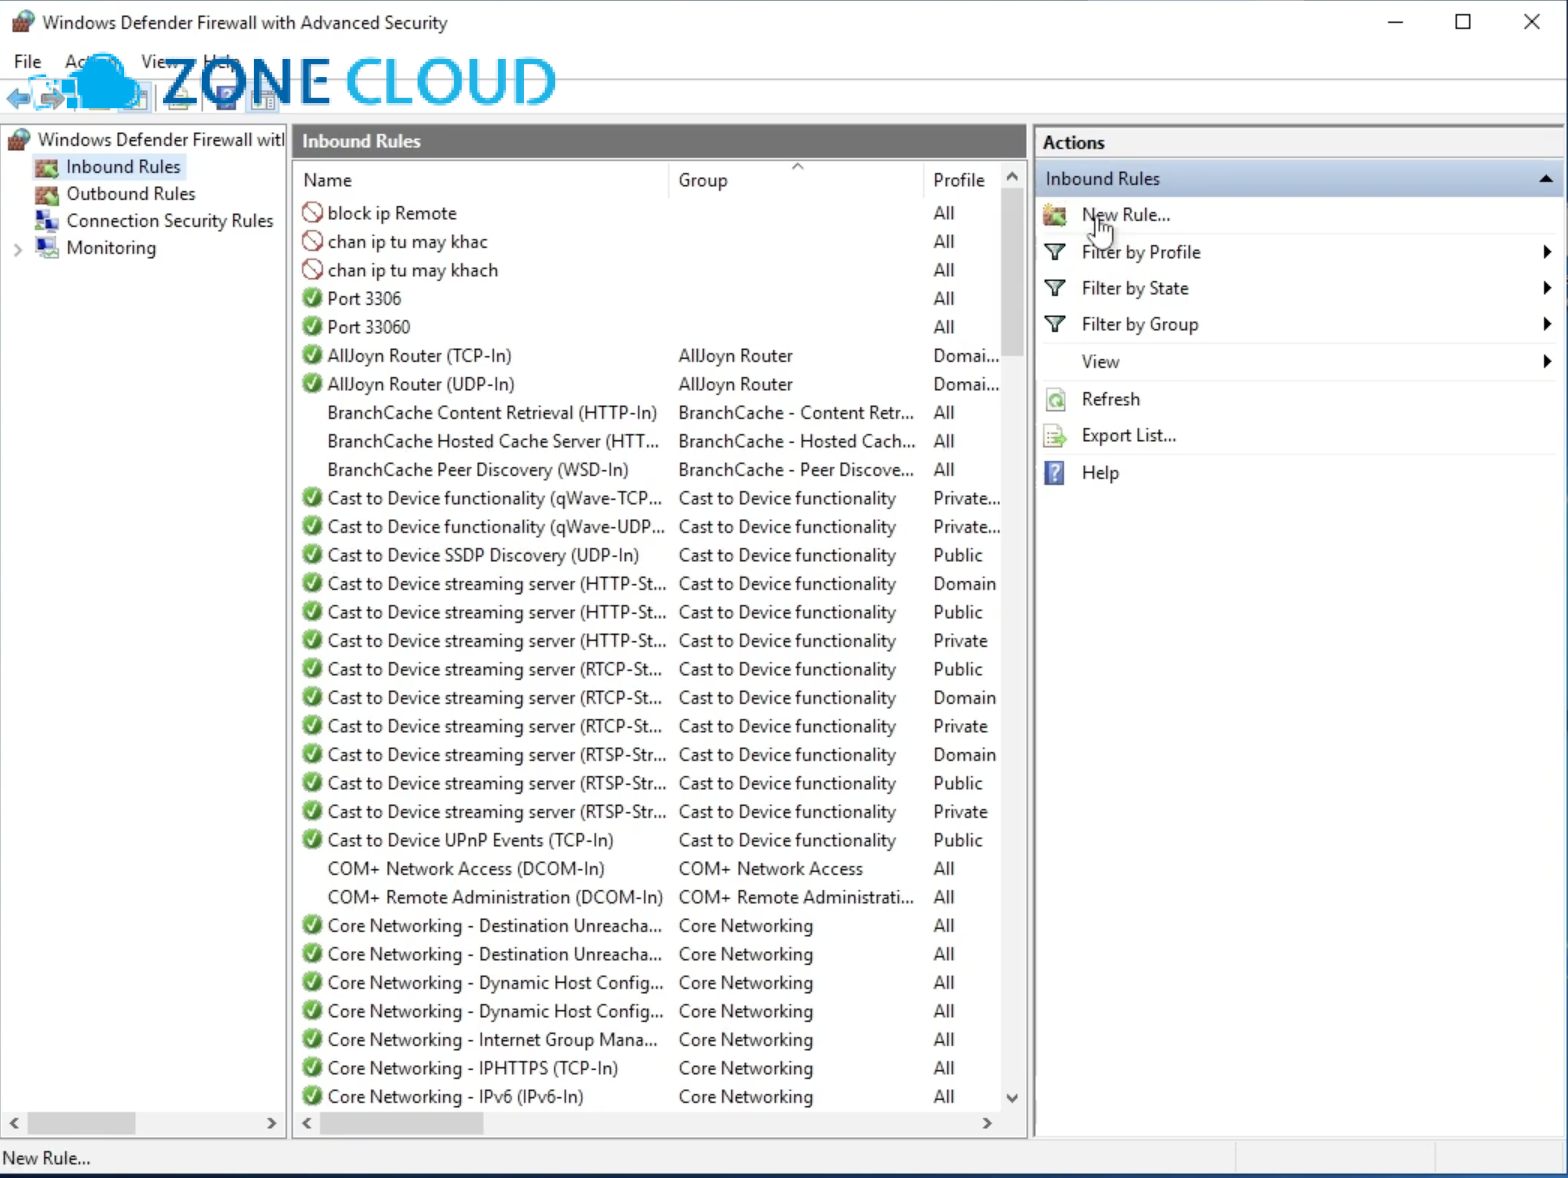Click the Filter by Group funnel icon
1568x1178 pixels.
pyautogui.click(x=1055, y=324)
